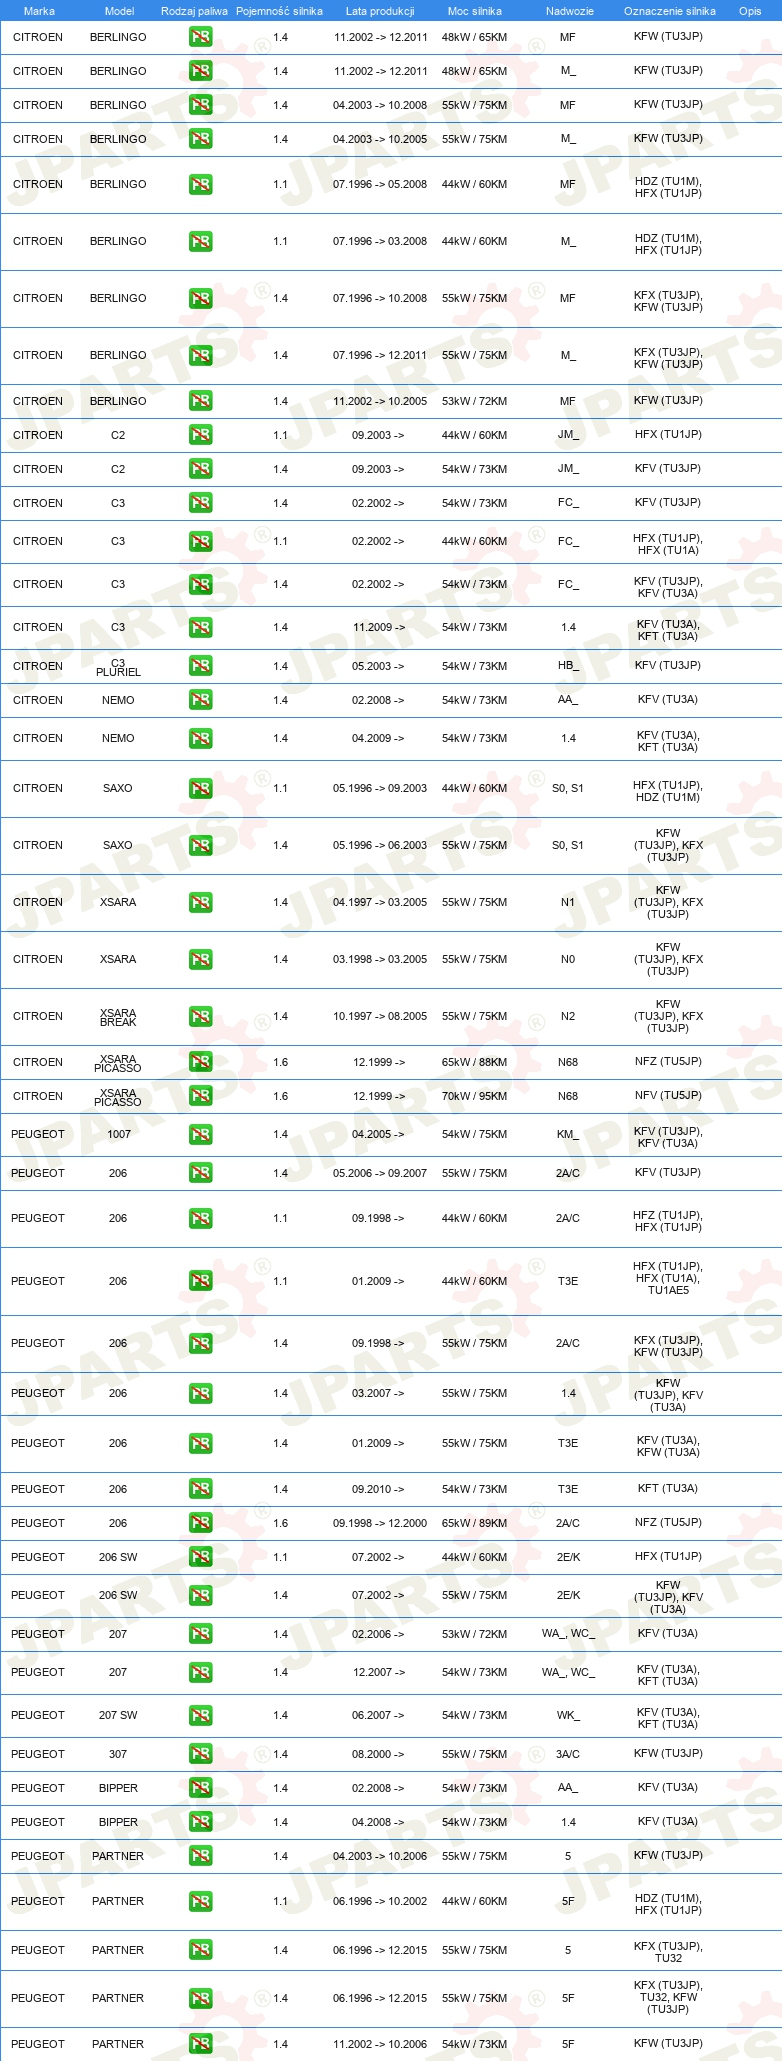Click the 65kW / 89KM power cell
782x2061 pixels.
(x=474, y=1523)
